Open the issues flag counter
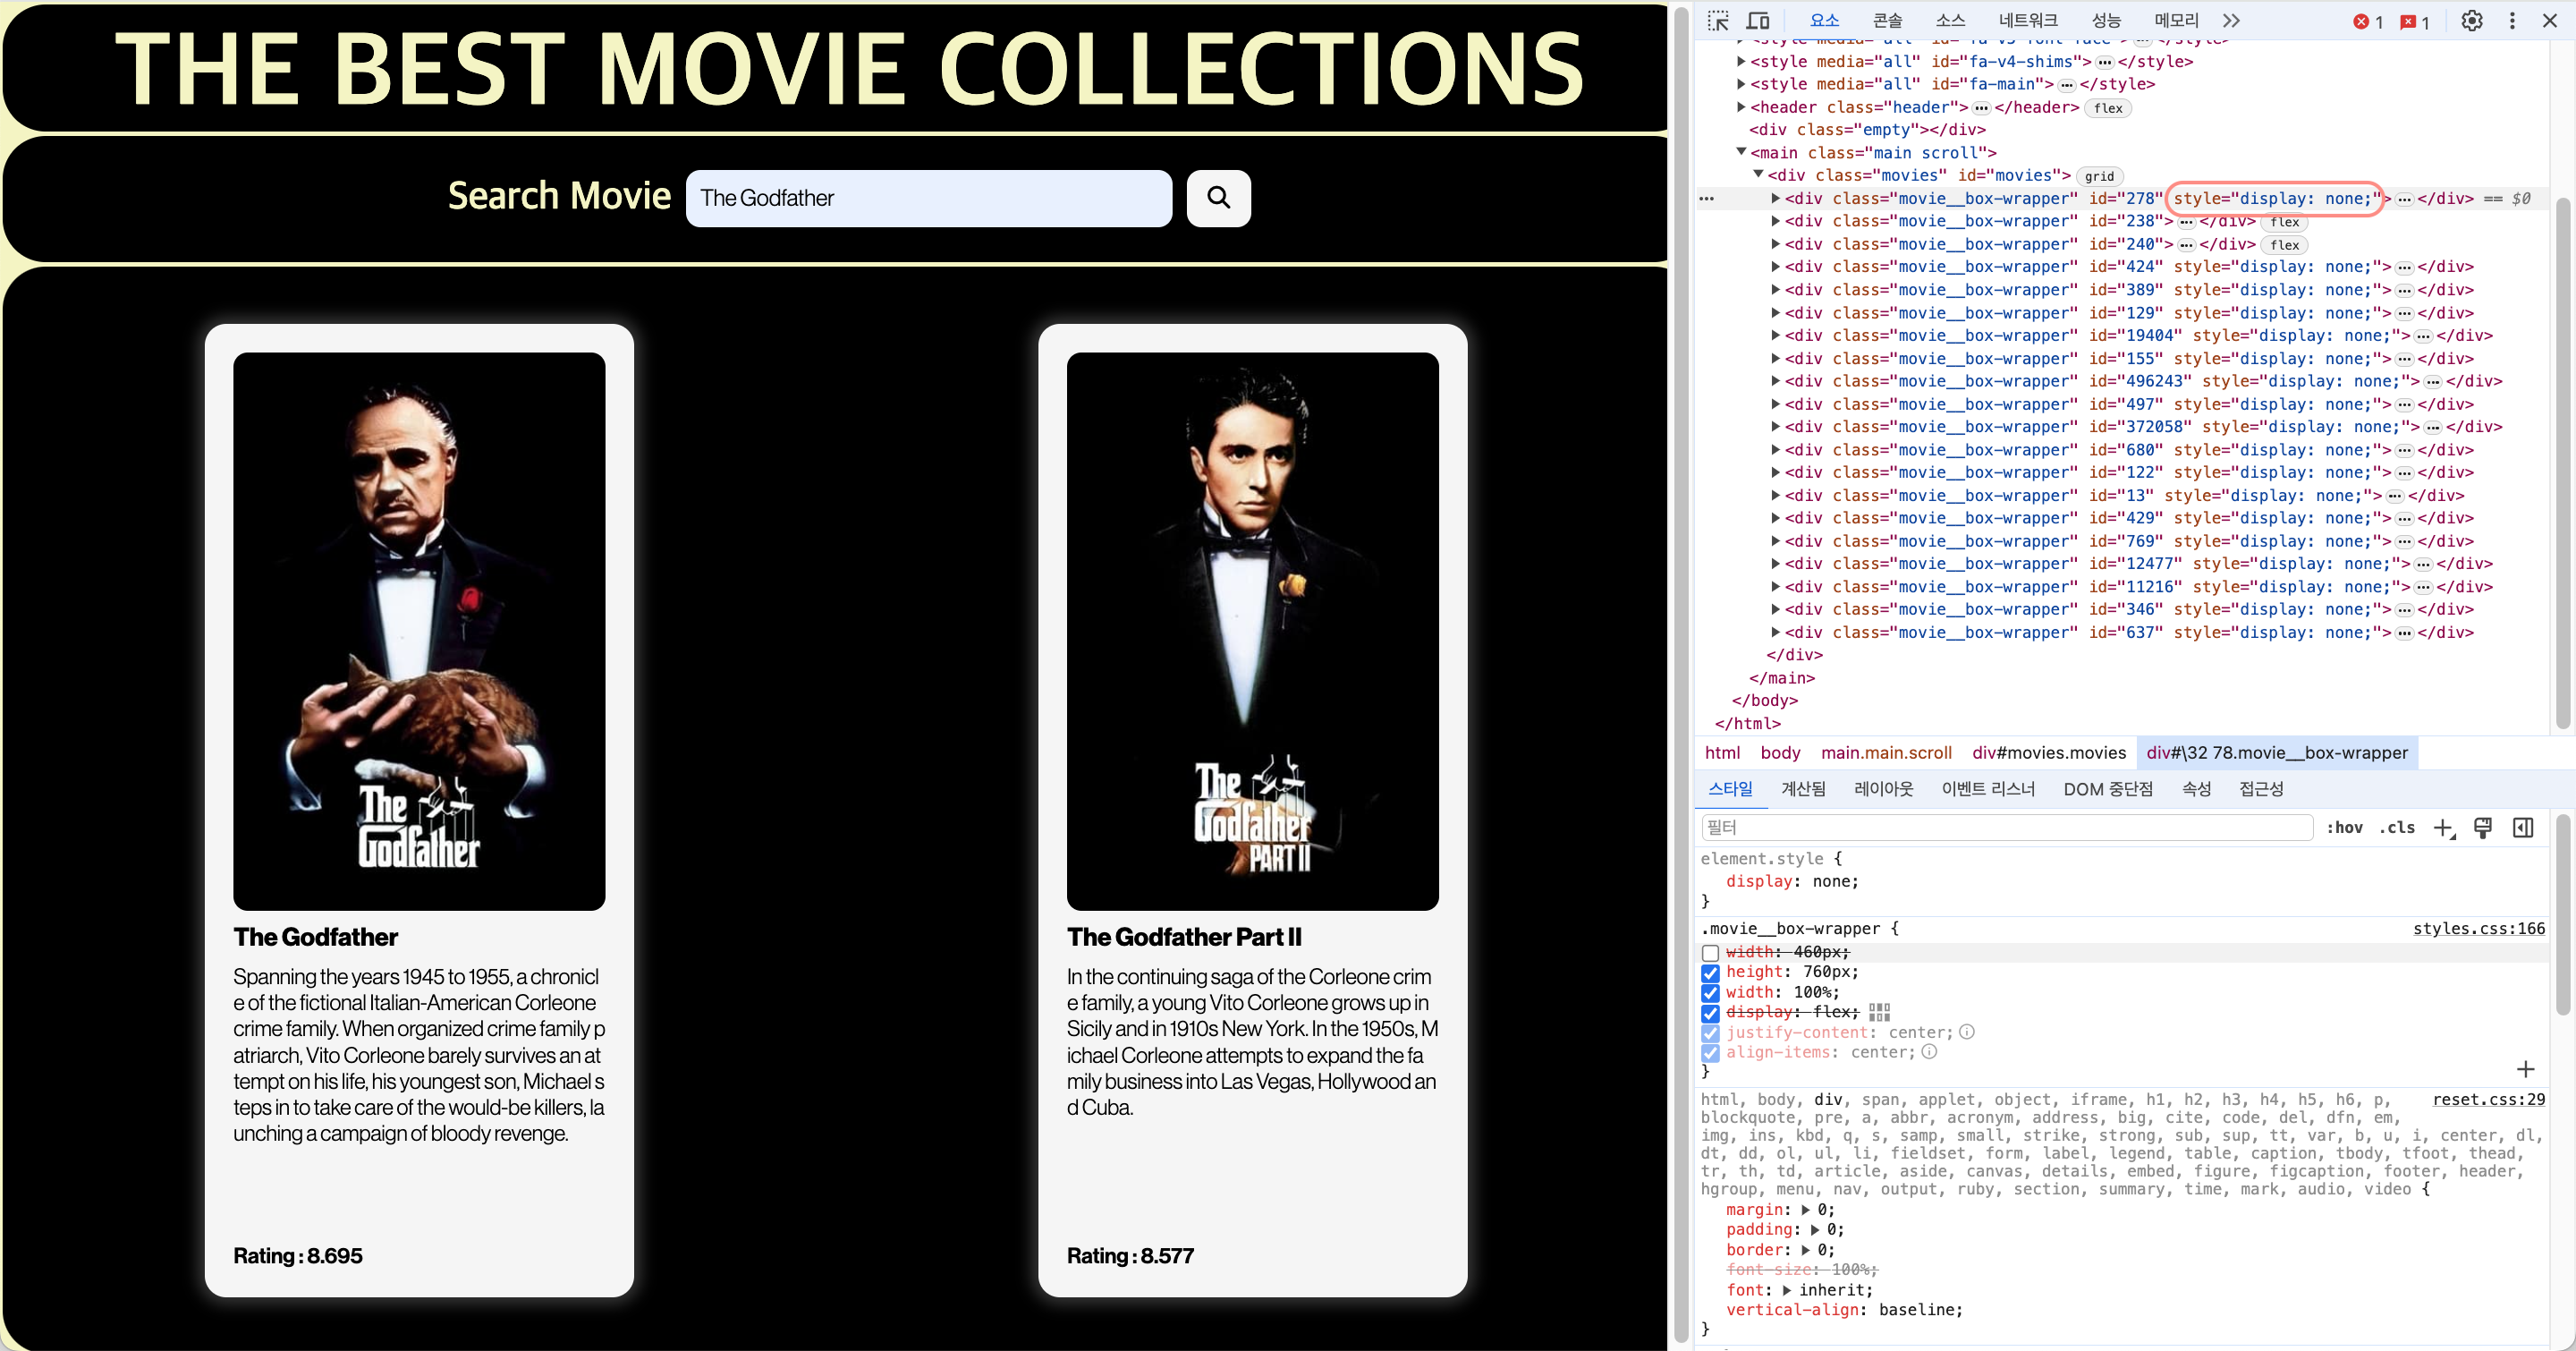Viewport: 2576px width, 1351px height. (2414, 22)
